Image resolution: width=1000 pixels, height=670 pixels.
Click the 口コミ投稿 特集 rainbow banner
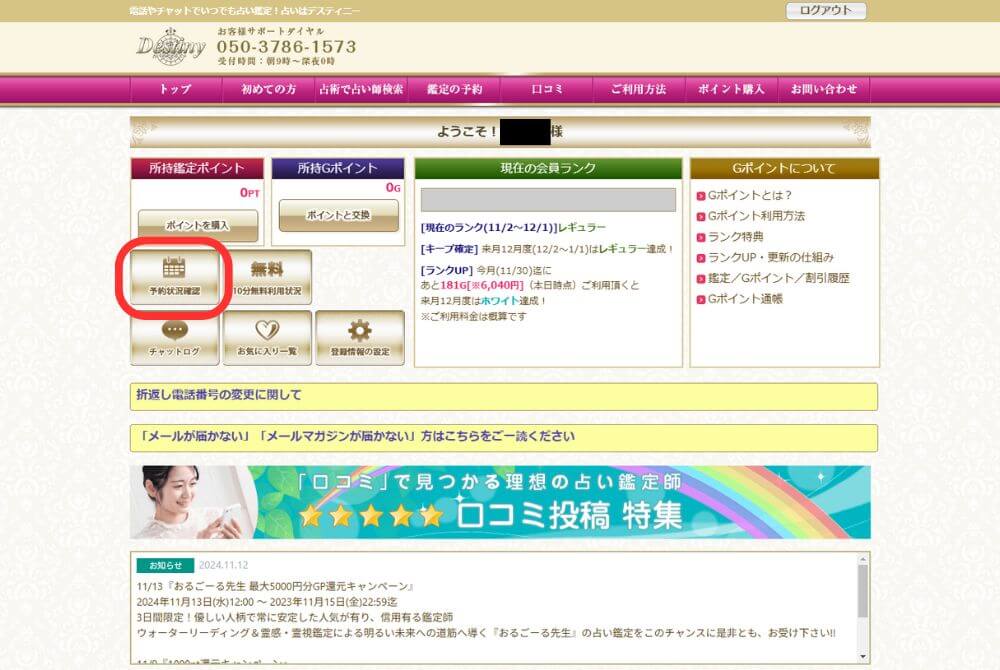[500, 502]
